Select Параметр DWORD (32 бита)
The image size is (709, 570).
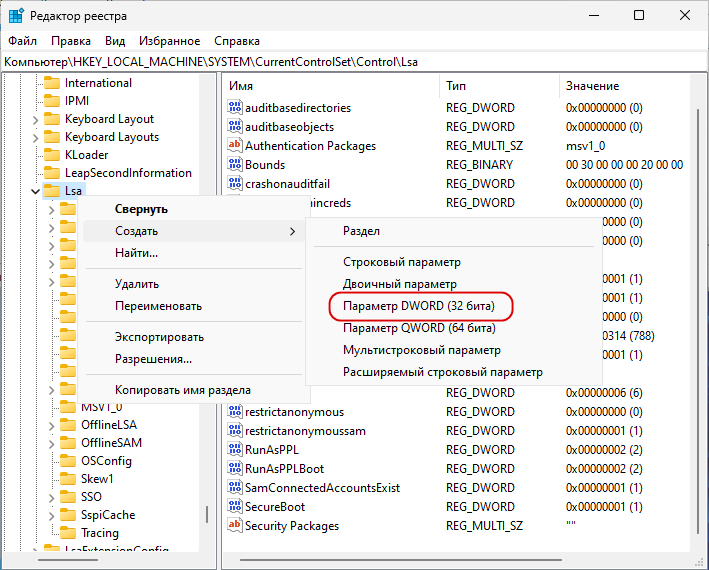pyautogui.click(x=454, y=306)
